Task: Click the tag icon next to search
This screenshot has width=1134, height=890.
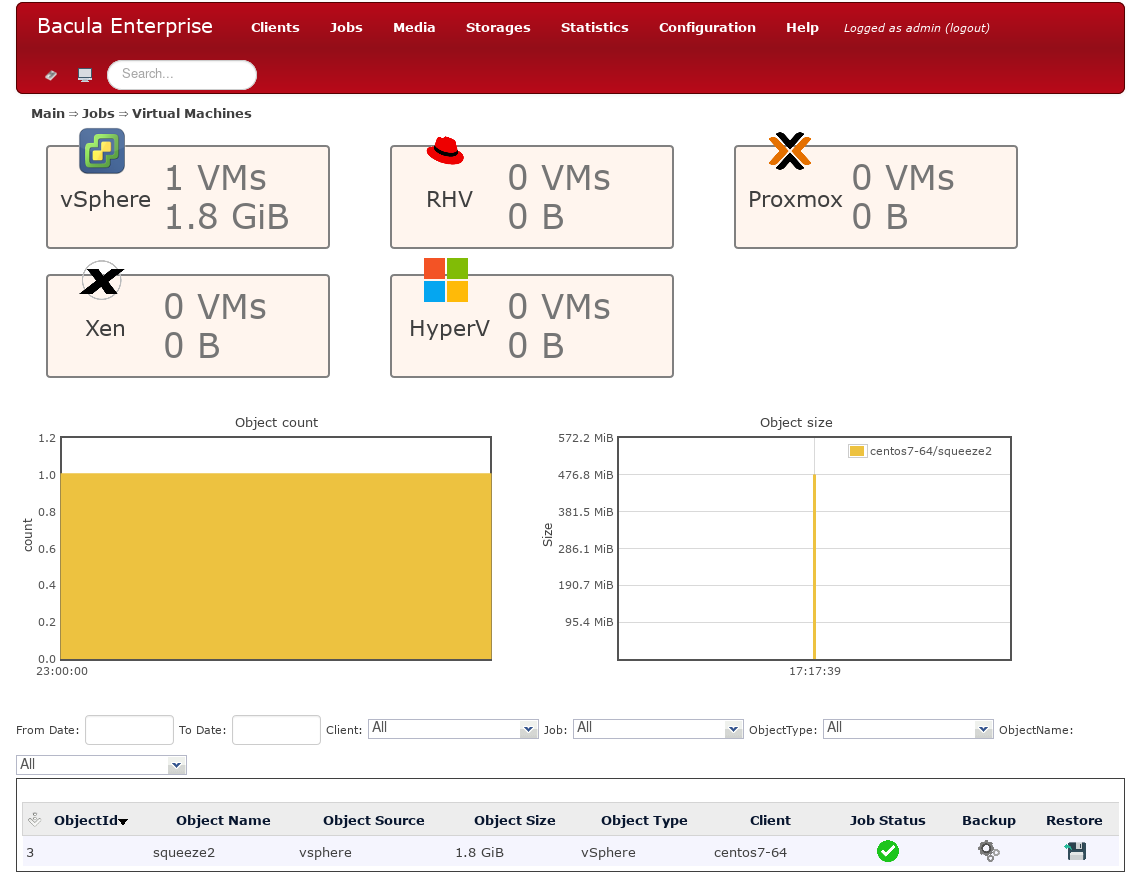Action: tap(49, 74)
